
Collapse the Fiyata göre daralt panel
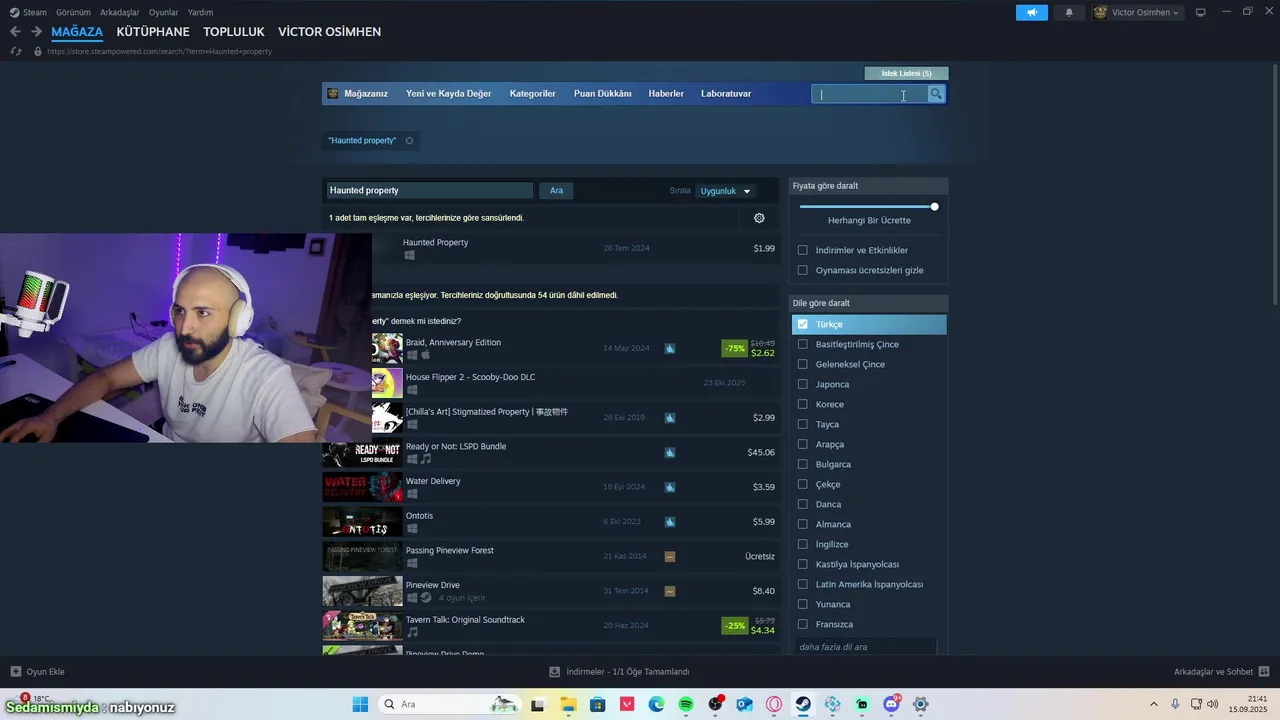pos(868,186)
